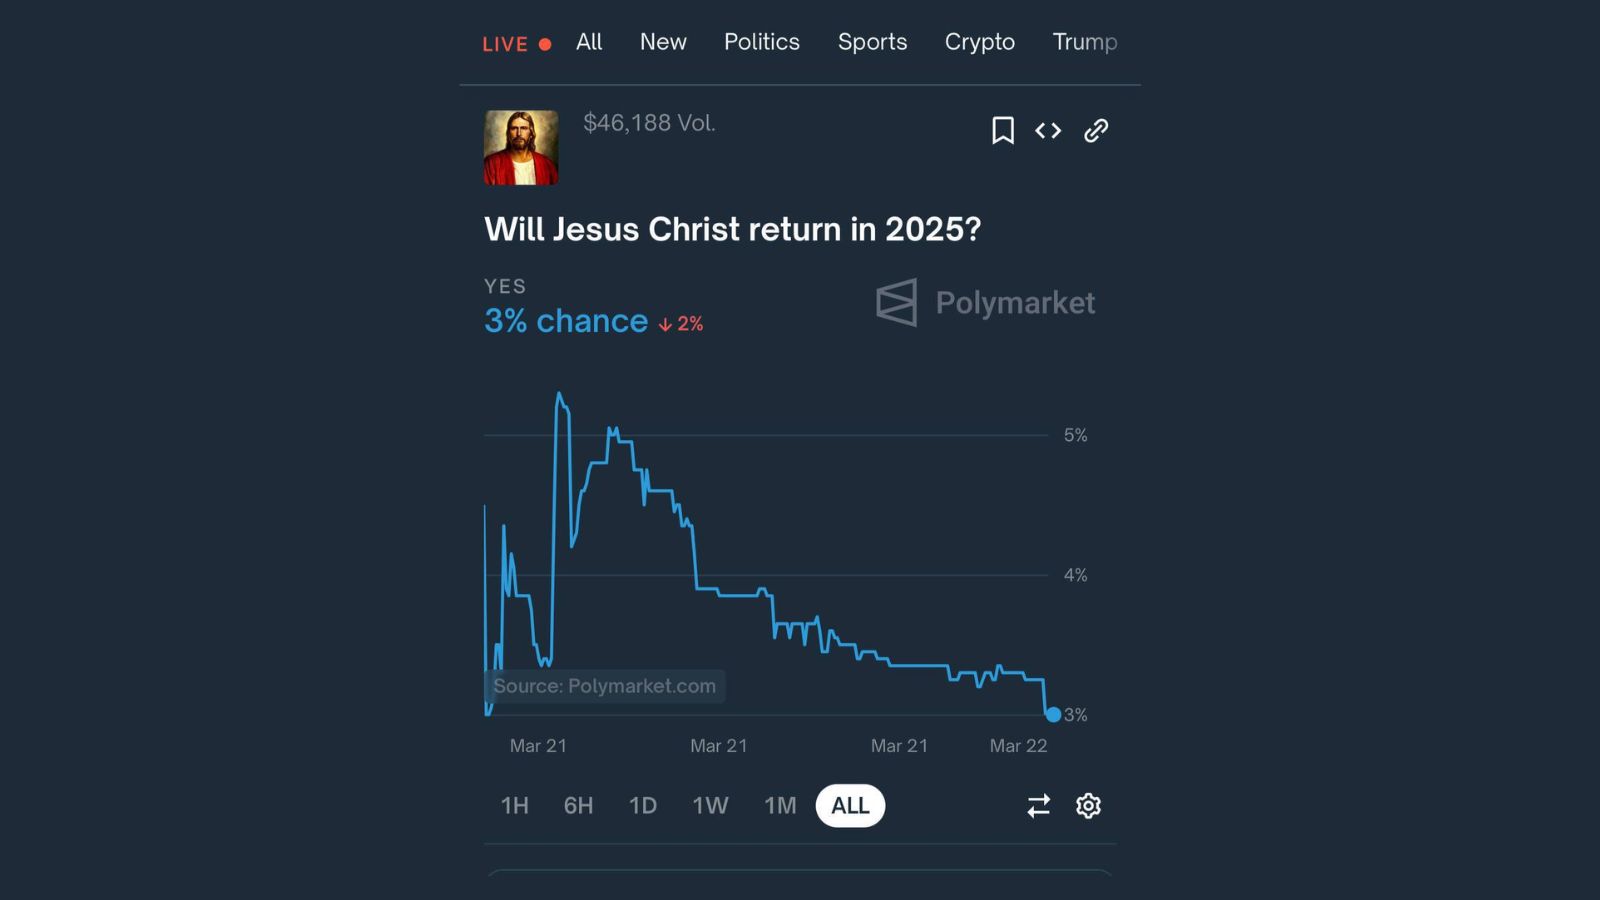This screenshot has height=900, width=1600.
Task: Open embed code via angle-brackets icon
Action: 1048,131
